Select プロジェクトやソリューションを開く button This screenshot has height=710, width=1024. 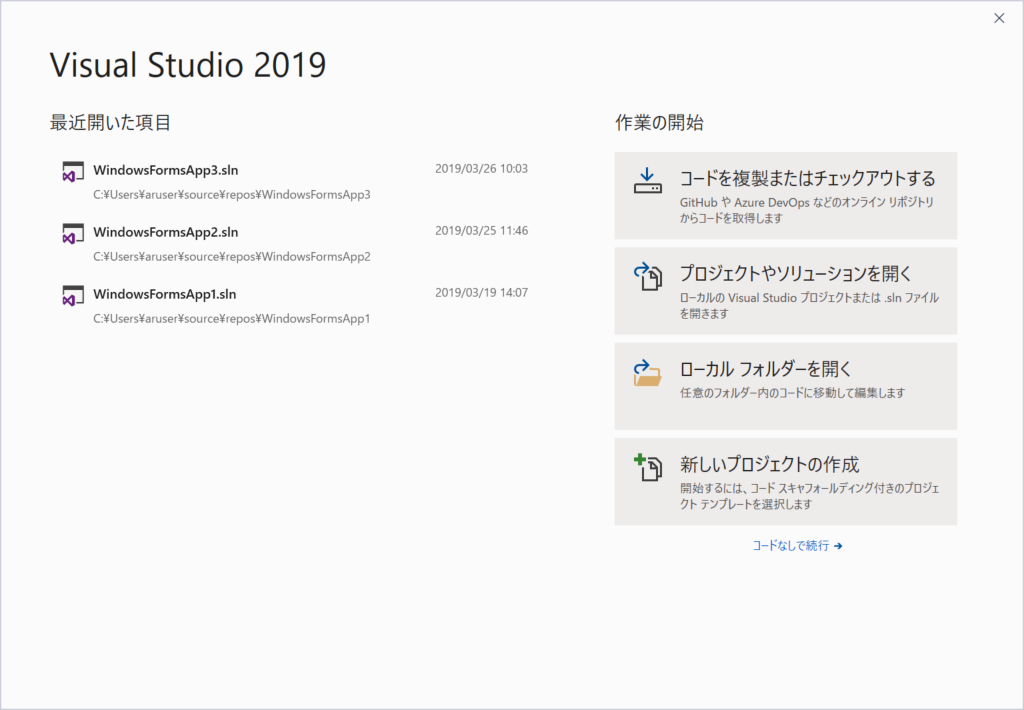tap(786, 291)
